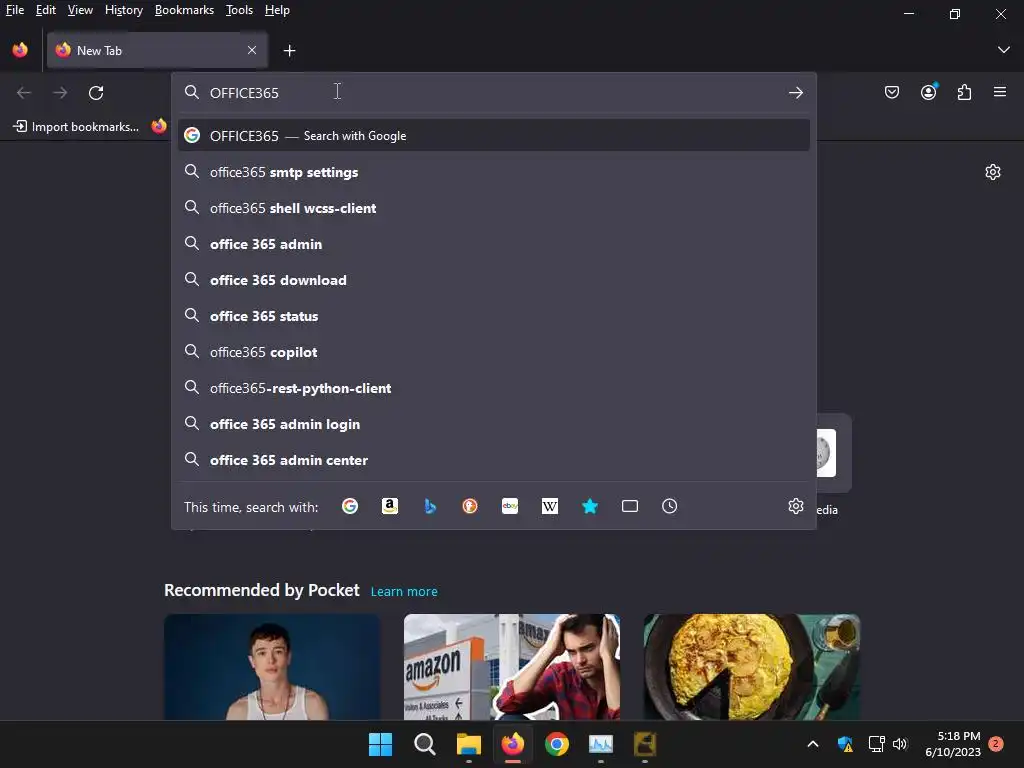Viewport: 1024px width, 768px height.
Task: Click Import bookmarks in bookmarks toolbar
Action: tap(76, 127)
